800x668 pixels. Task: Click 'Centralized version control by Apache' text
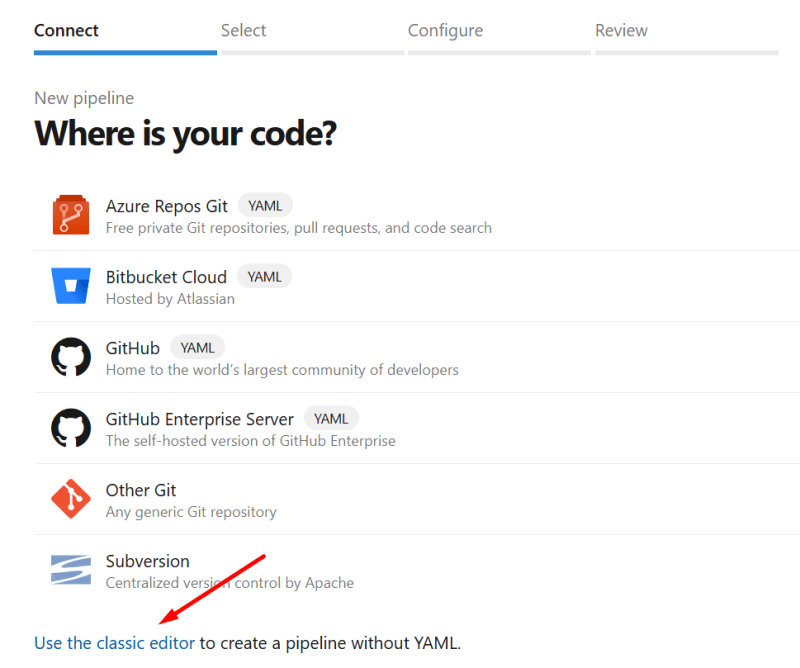coord(230,583)
